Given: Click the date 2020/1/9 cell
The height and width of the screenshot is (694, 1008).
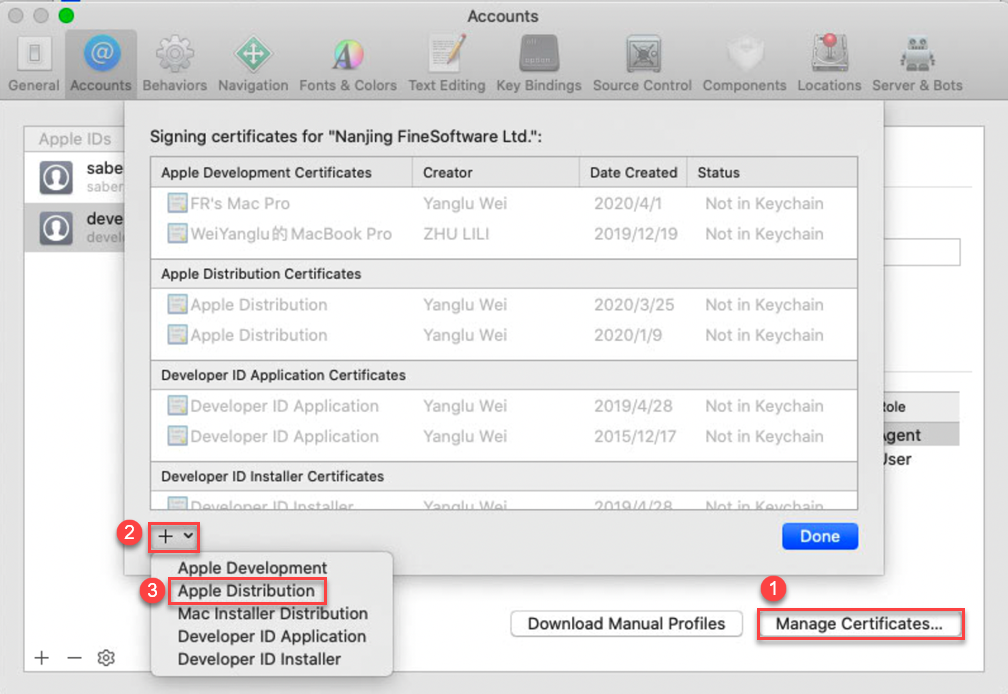Looking at the screenshot, I should [627, 335].
